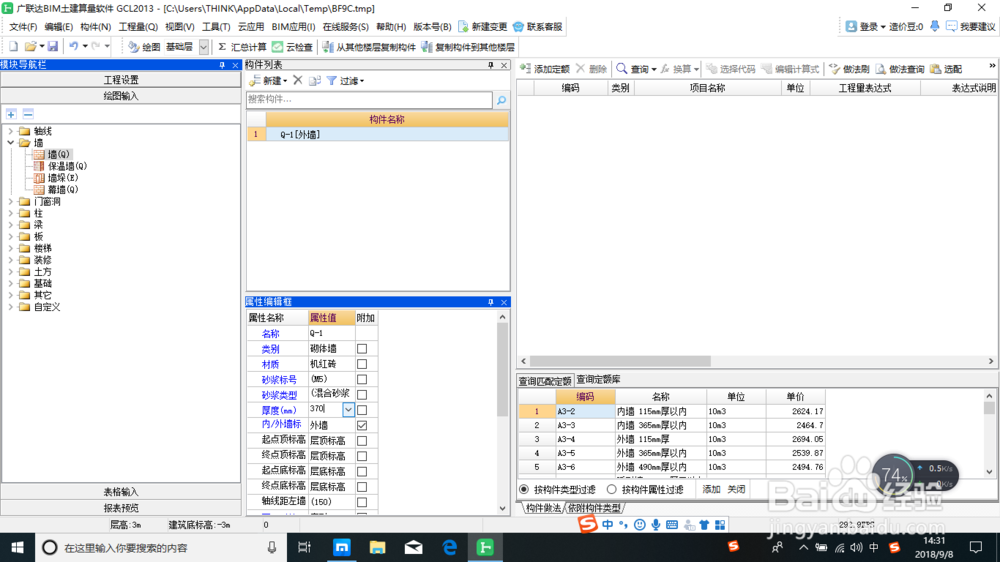
Task: Click 做法刷 brush tool
Action: pos(849,69)
